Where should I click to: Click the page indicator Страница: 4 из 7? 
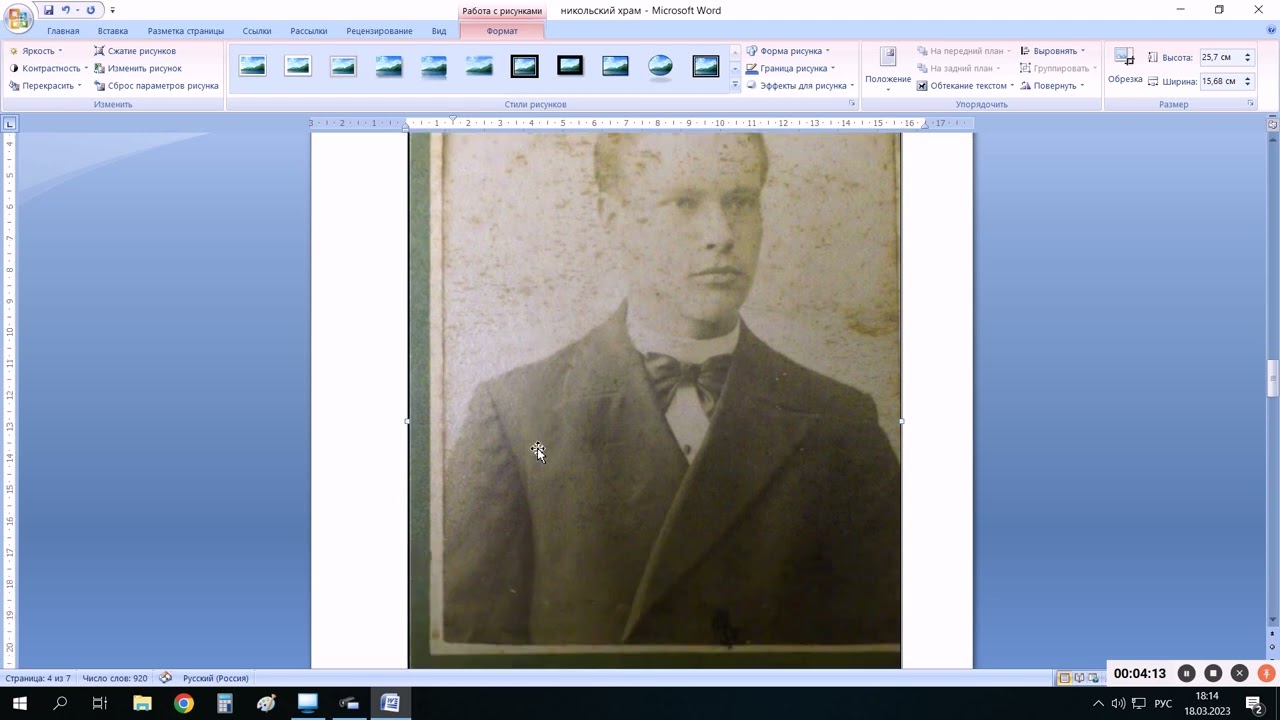click(39, 678)
